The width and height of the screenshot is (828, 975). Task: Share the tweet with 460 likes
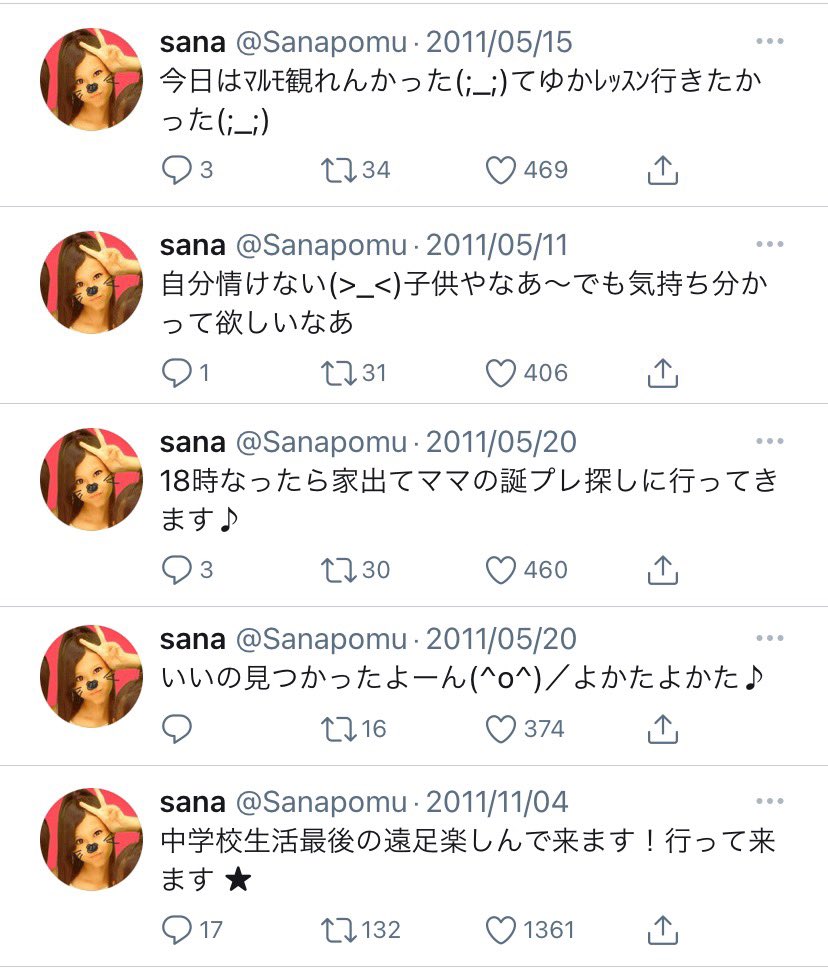[662, 570]
